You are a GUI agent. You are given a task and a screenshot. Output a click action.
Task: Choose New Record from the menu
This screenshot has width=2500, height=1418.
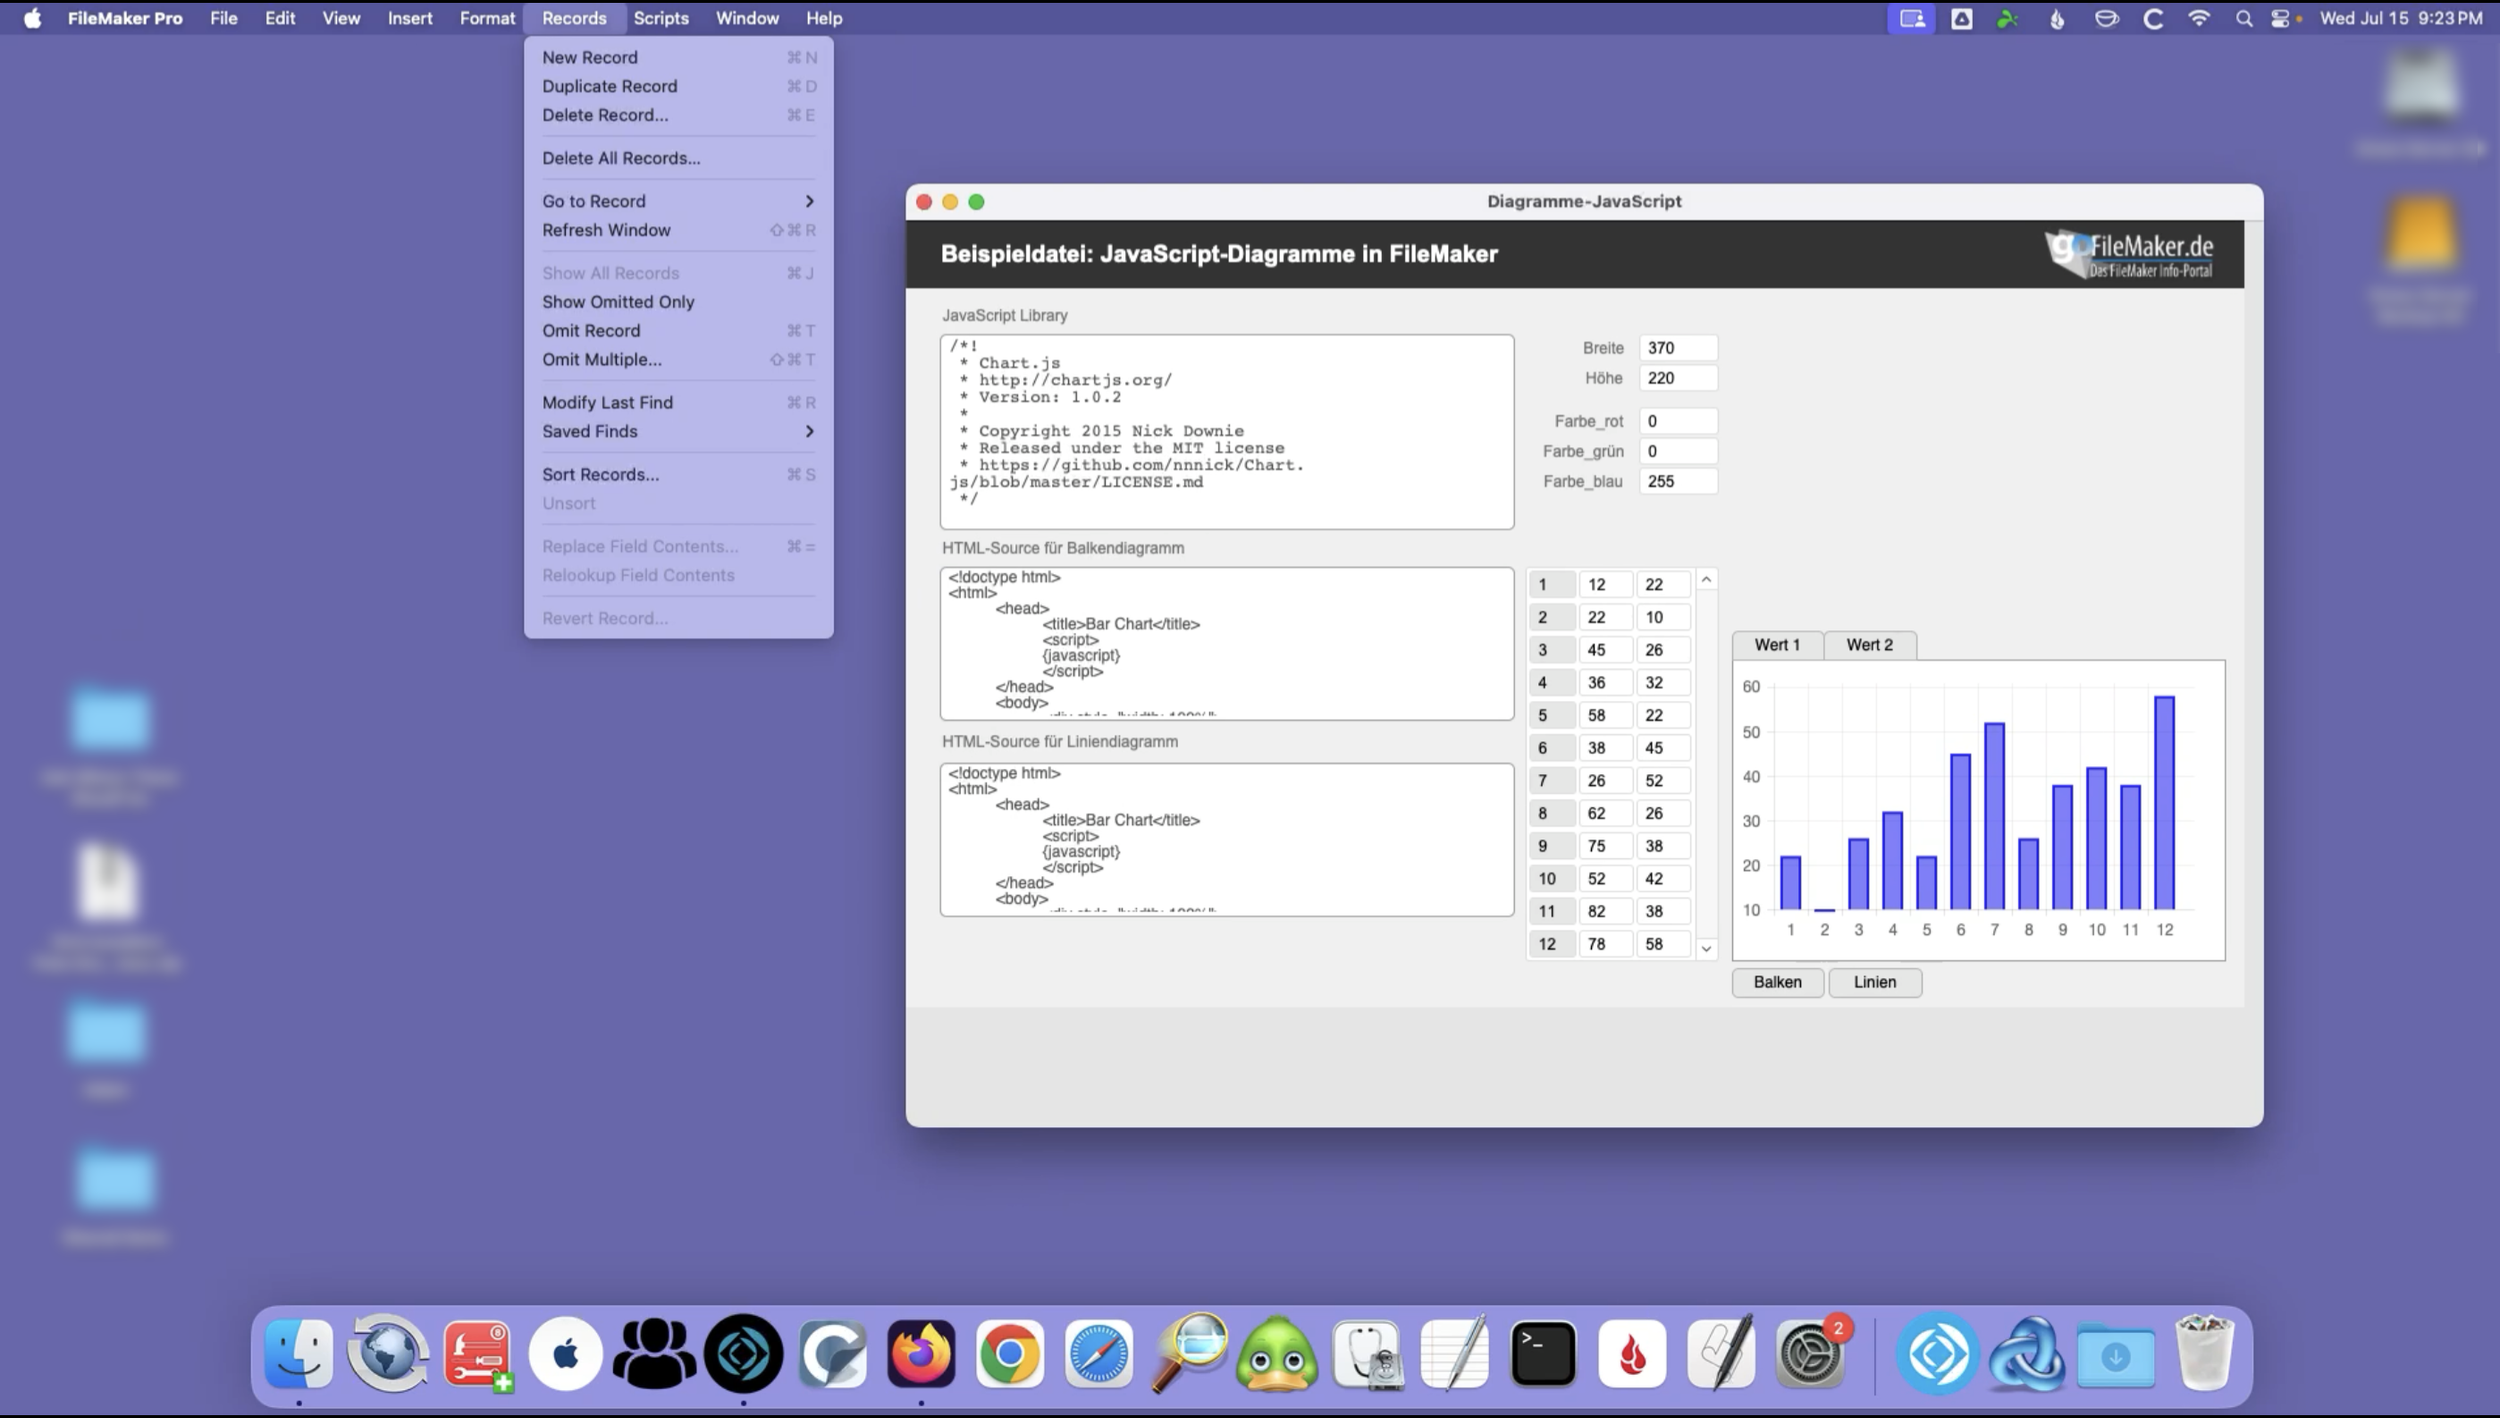[678, 57]
